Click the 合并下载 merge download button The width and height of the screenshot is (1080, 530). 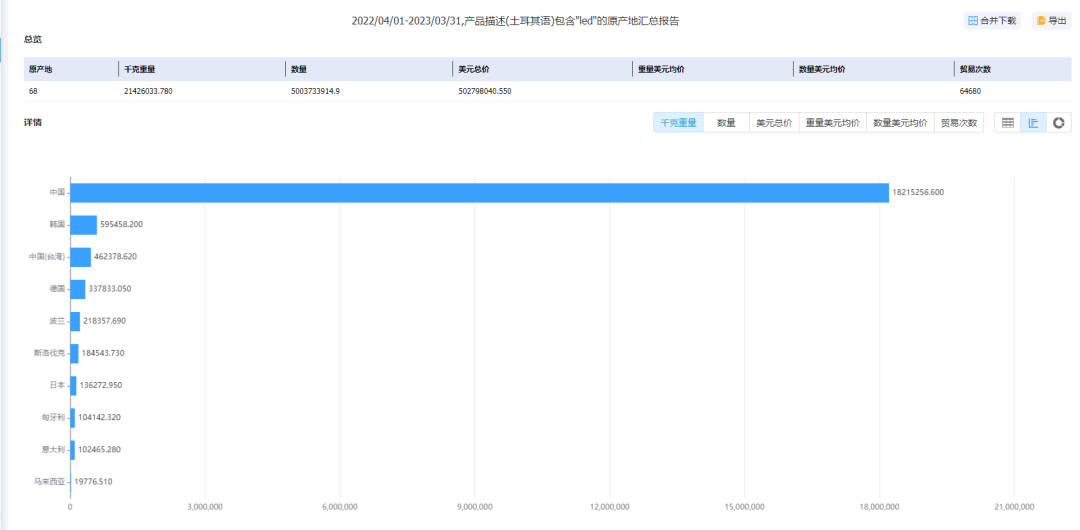991,20
